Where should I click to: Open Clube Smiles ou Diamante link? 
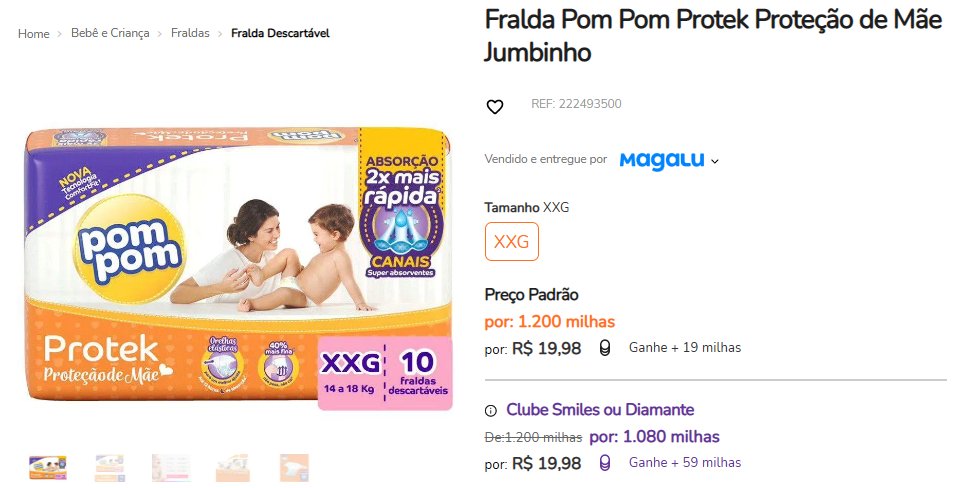click(x=600, y=409)
